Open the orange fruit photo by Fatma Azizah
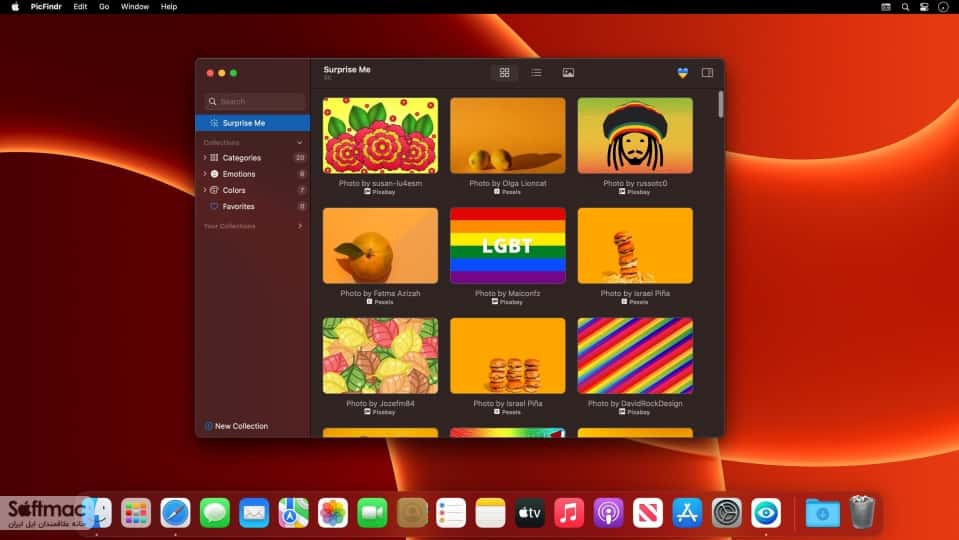Image resolution: width=959 pixels, height=540 pixels. [x=380, y=246]
